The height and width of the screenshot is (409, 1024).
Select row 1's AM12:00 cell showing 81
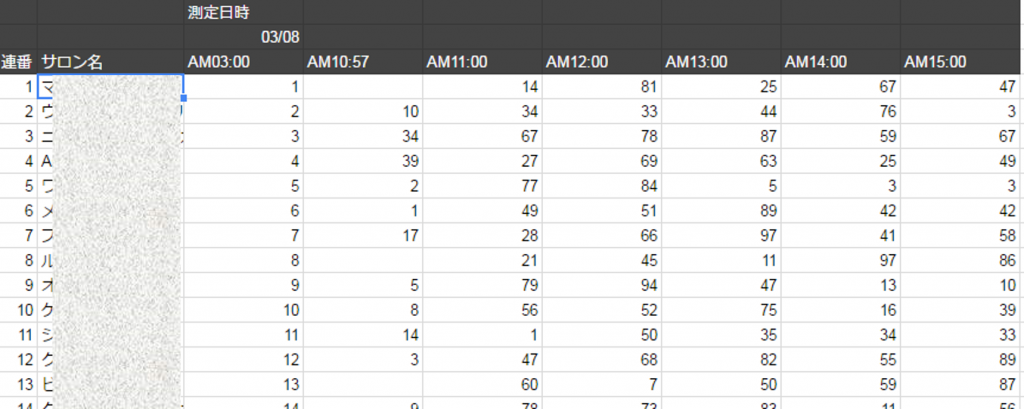pos(601,87)
